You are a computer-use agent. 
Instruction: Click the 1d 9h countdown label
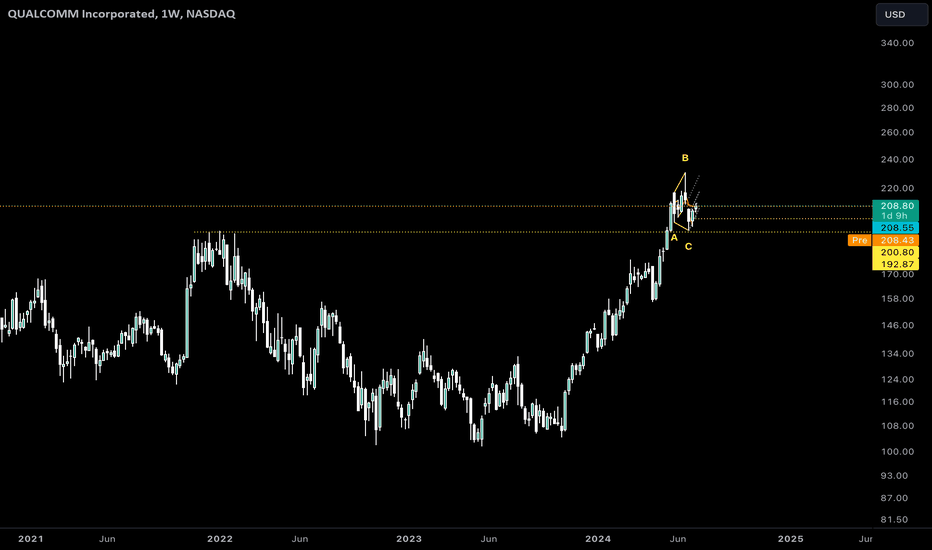tap(896, 216)
